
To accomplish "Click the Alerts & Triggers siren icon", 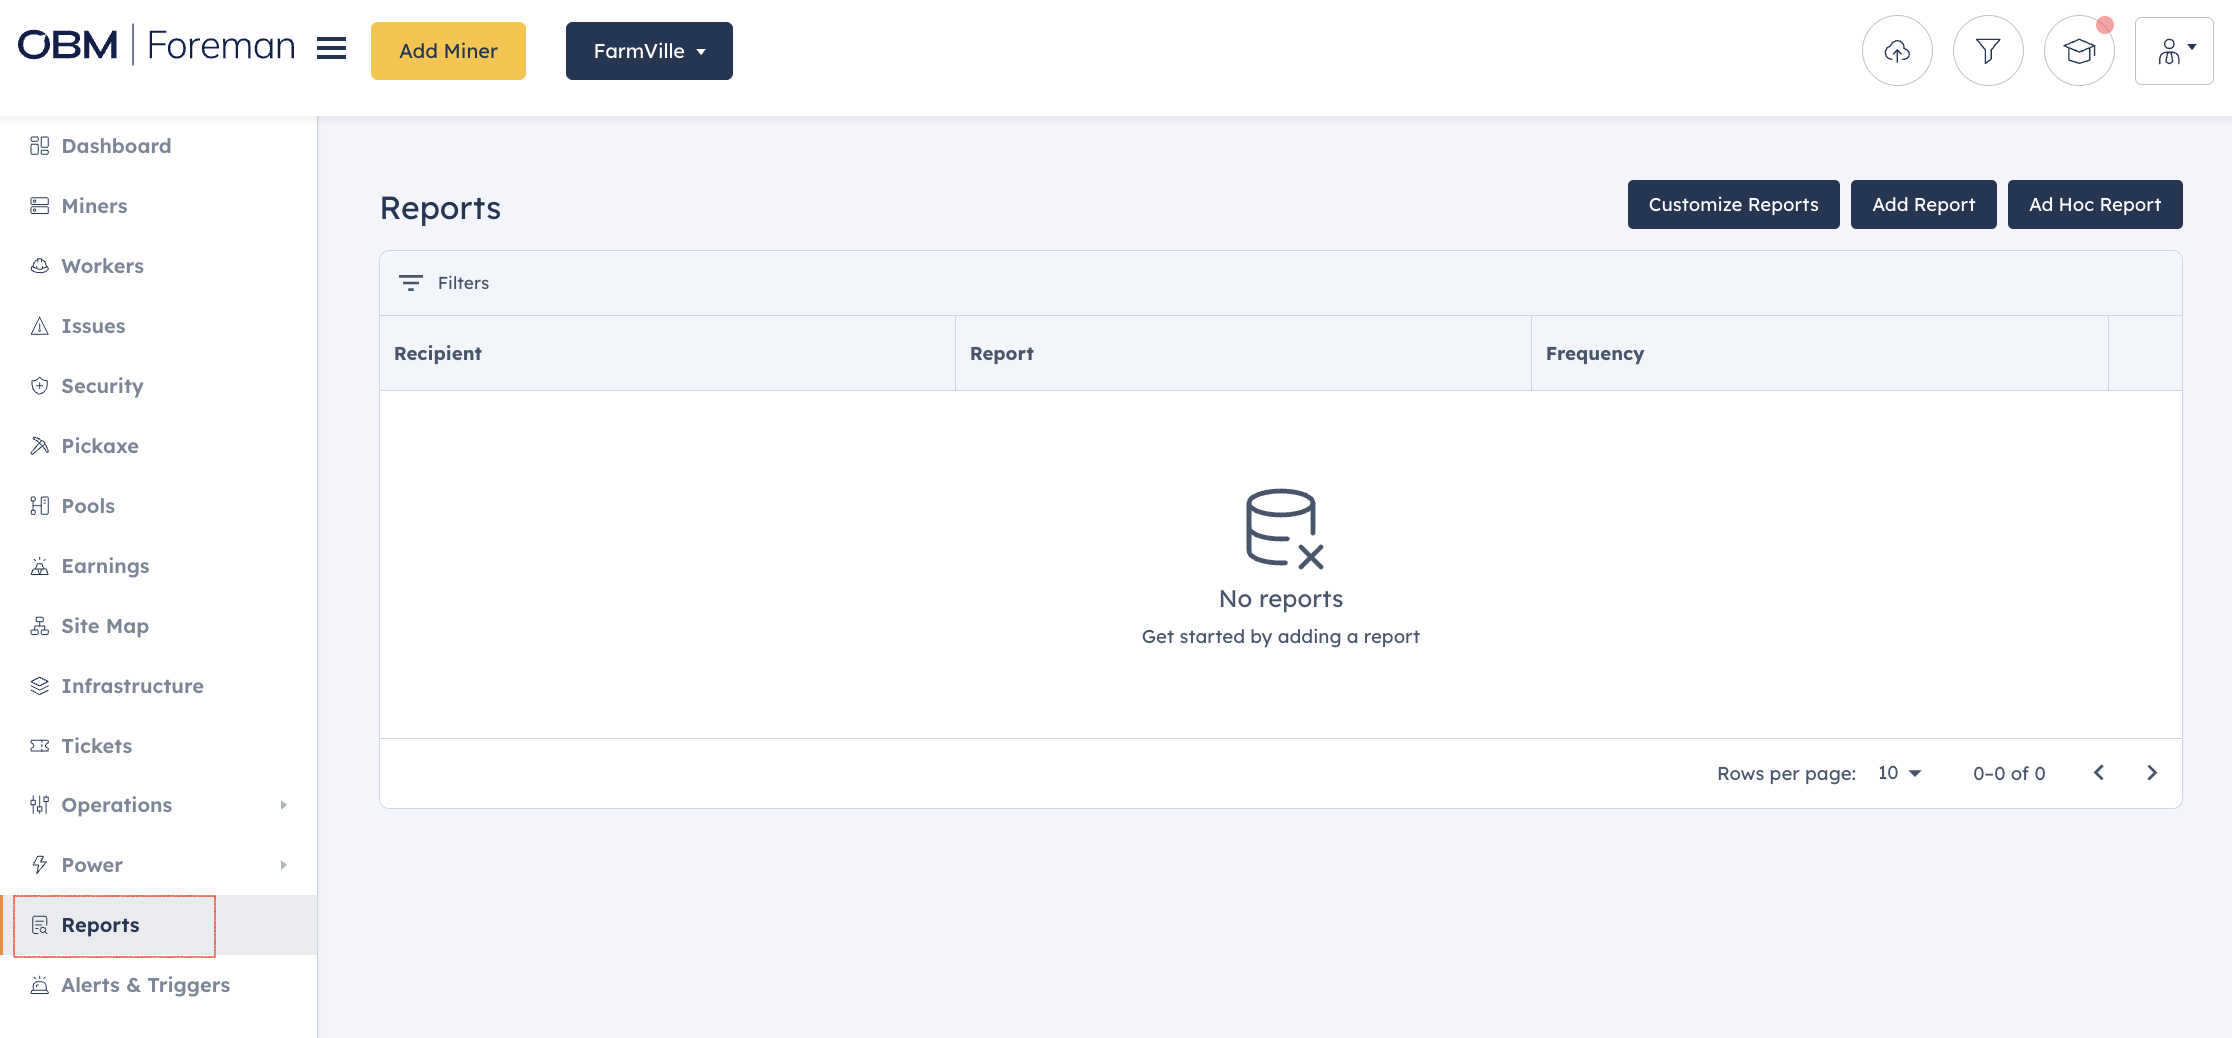I will [x=40, y=985].
